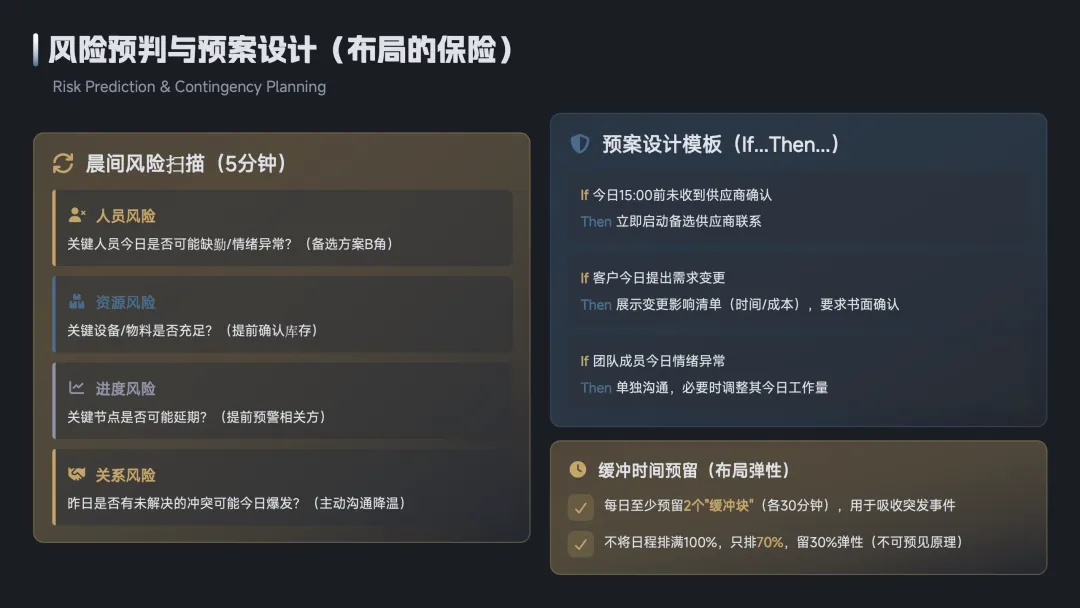1080x608 pixels.
Task: Select the 资源风险 card text
Action: point(192,330)
